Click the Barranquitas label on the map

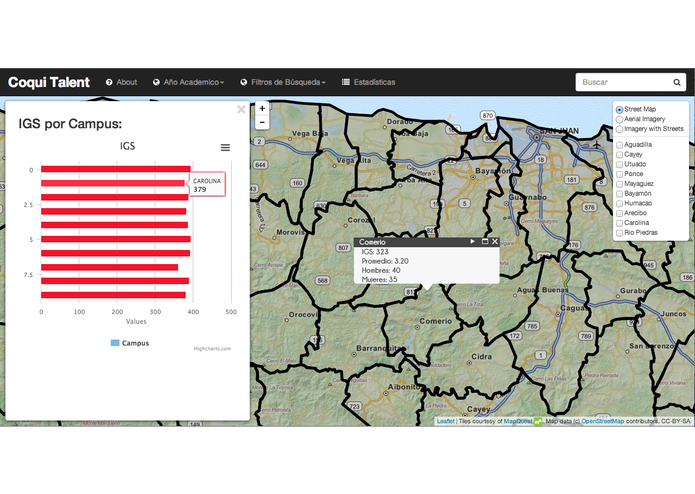click(x=380, y=349)
